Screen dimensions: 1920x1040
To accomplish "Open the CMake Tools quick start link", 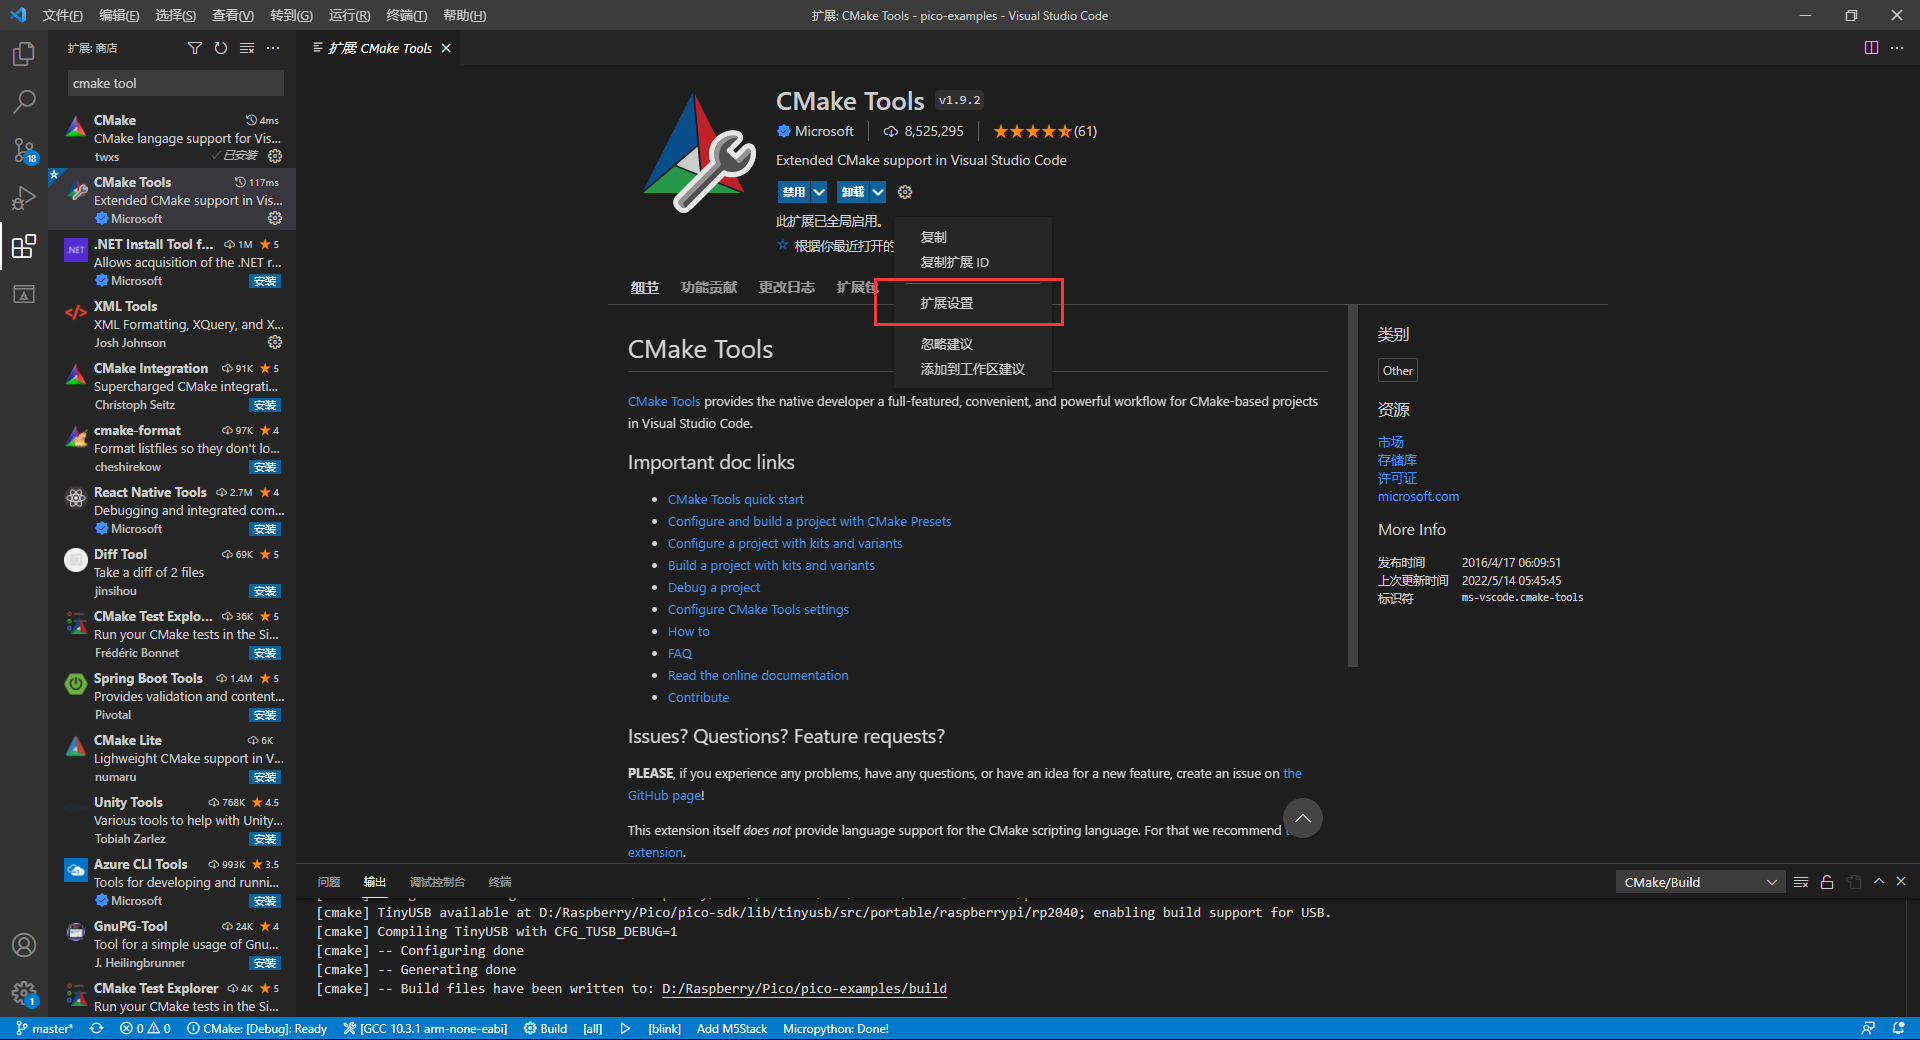I will [x=735, y=499].
